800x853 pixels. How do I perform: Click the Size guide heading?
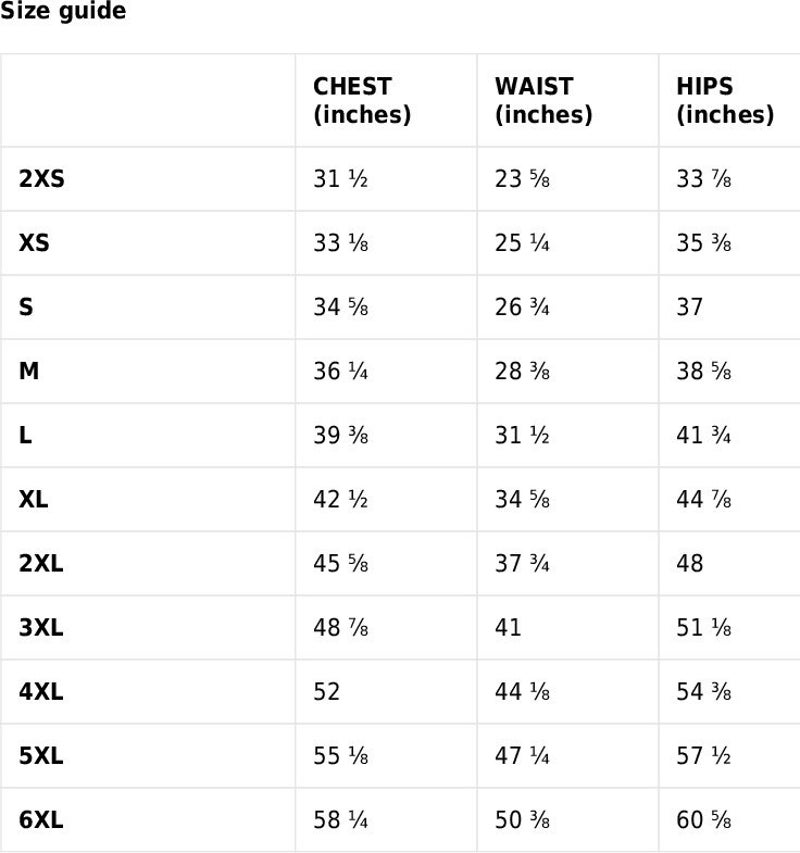coord(63,11)
